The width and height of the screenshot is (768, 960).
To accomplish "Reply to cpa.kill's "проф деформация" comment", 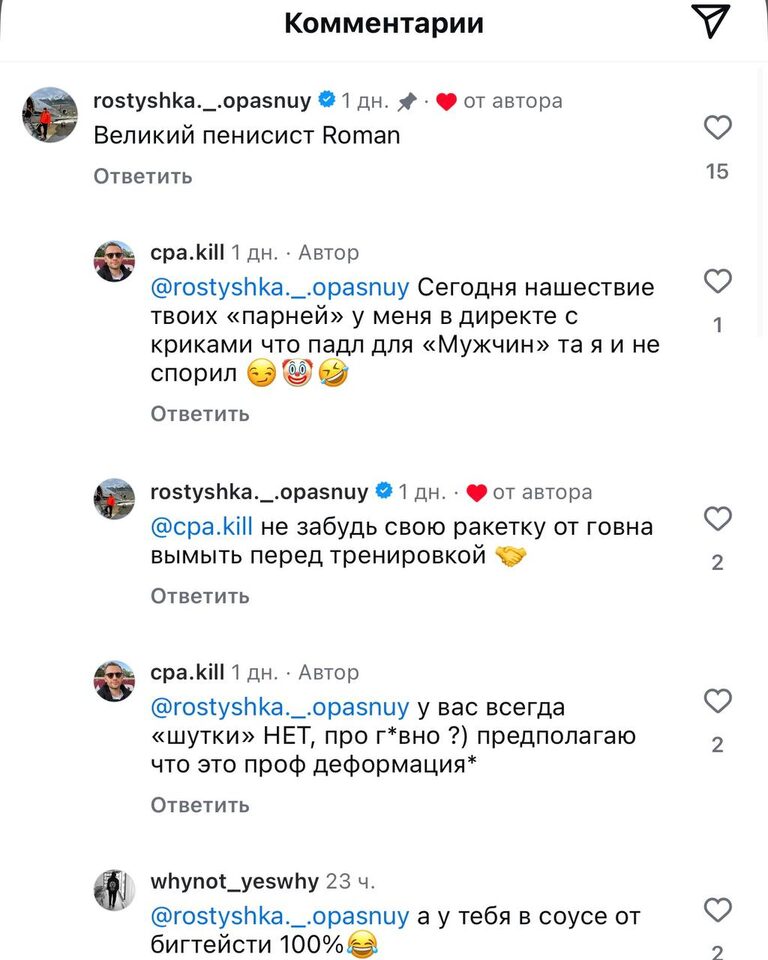I will [200, 805].
